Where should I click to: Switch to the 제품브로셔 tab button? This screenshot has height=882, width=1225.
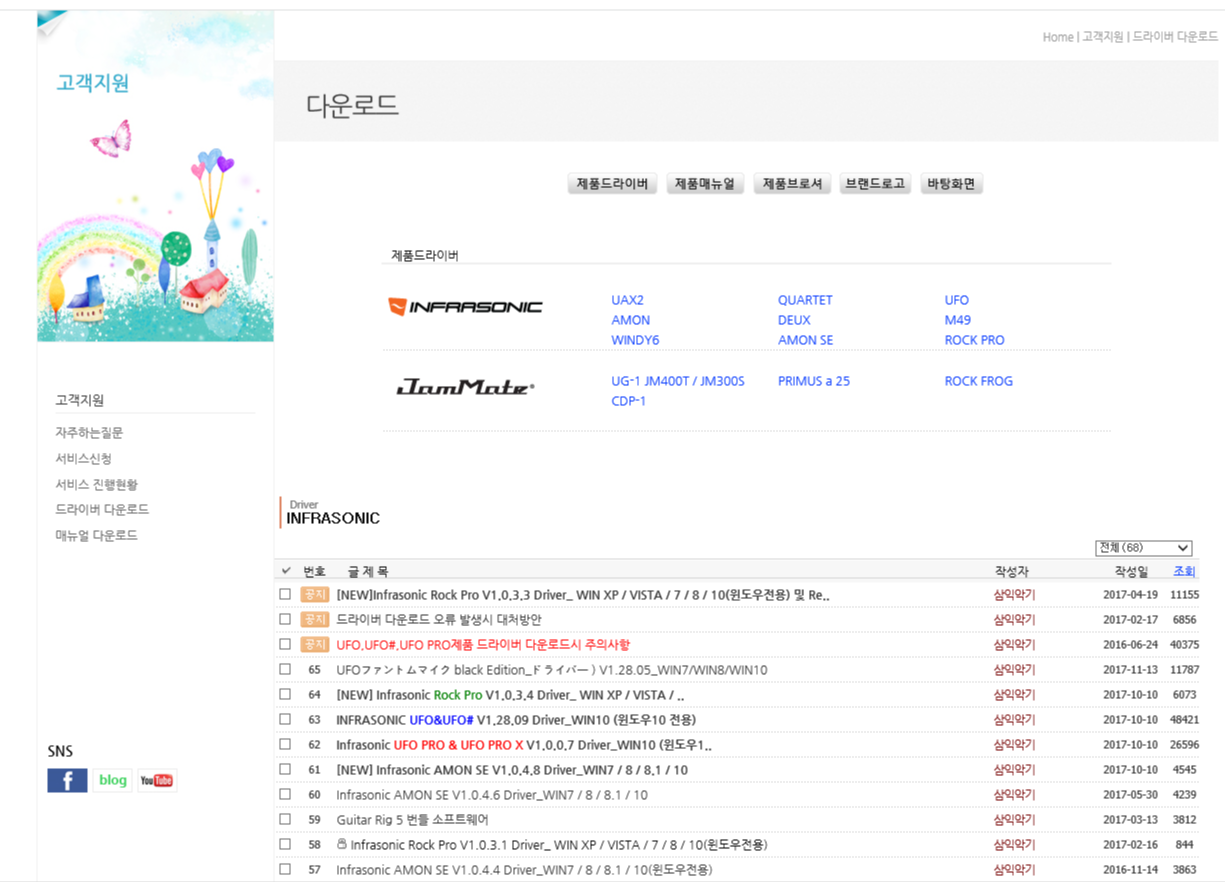[x=792, y=184]
